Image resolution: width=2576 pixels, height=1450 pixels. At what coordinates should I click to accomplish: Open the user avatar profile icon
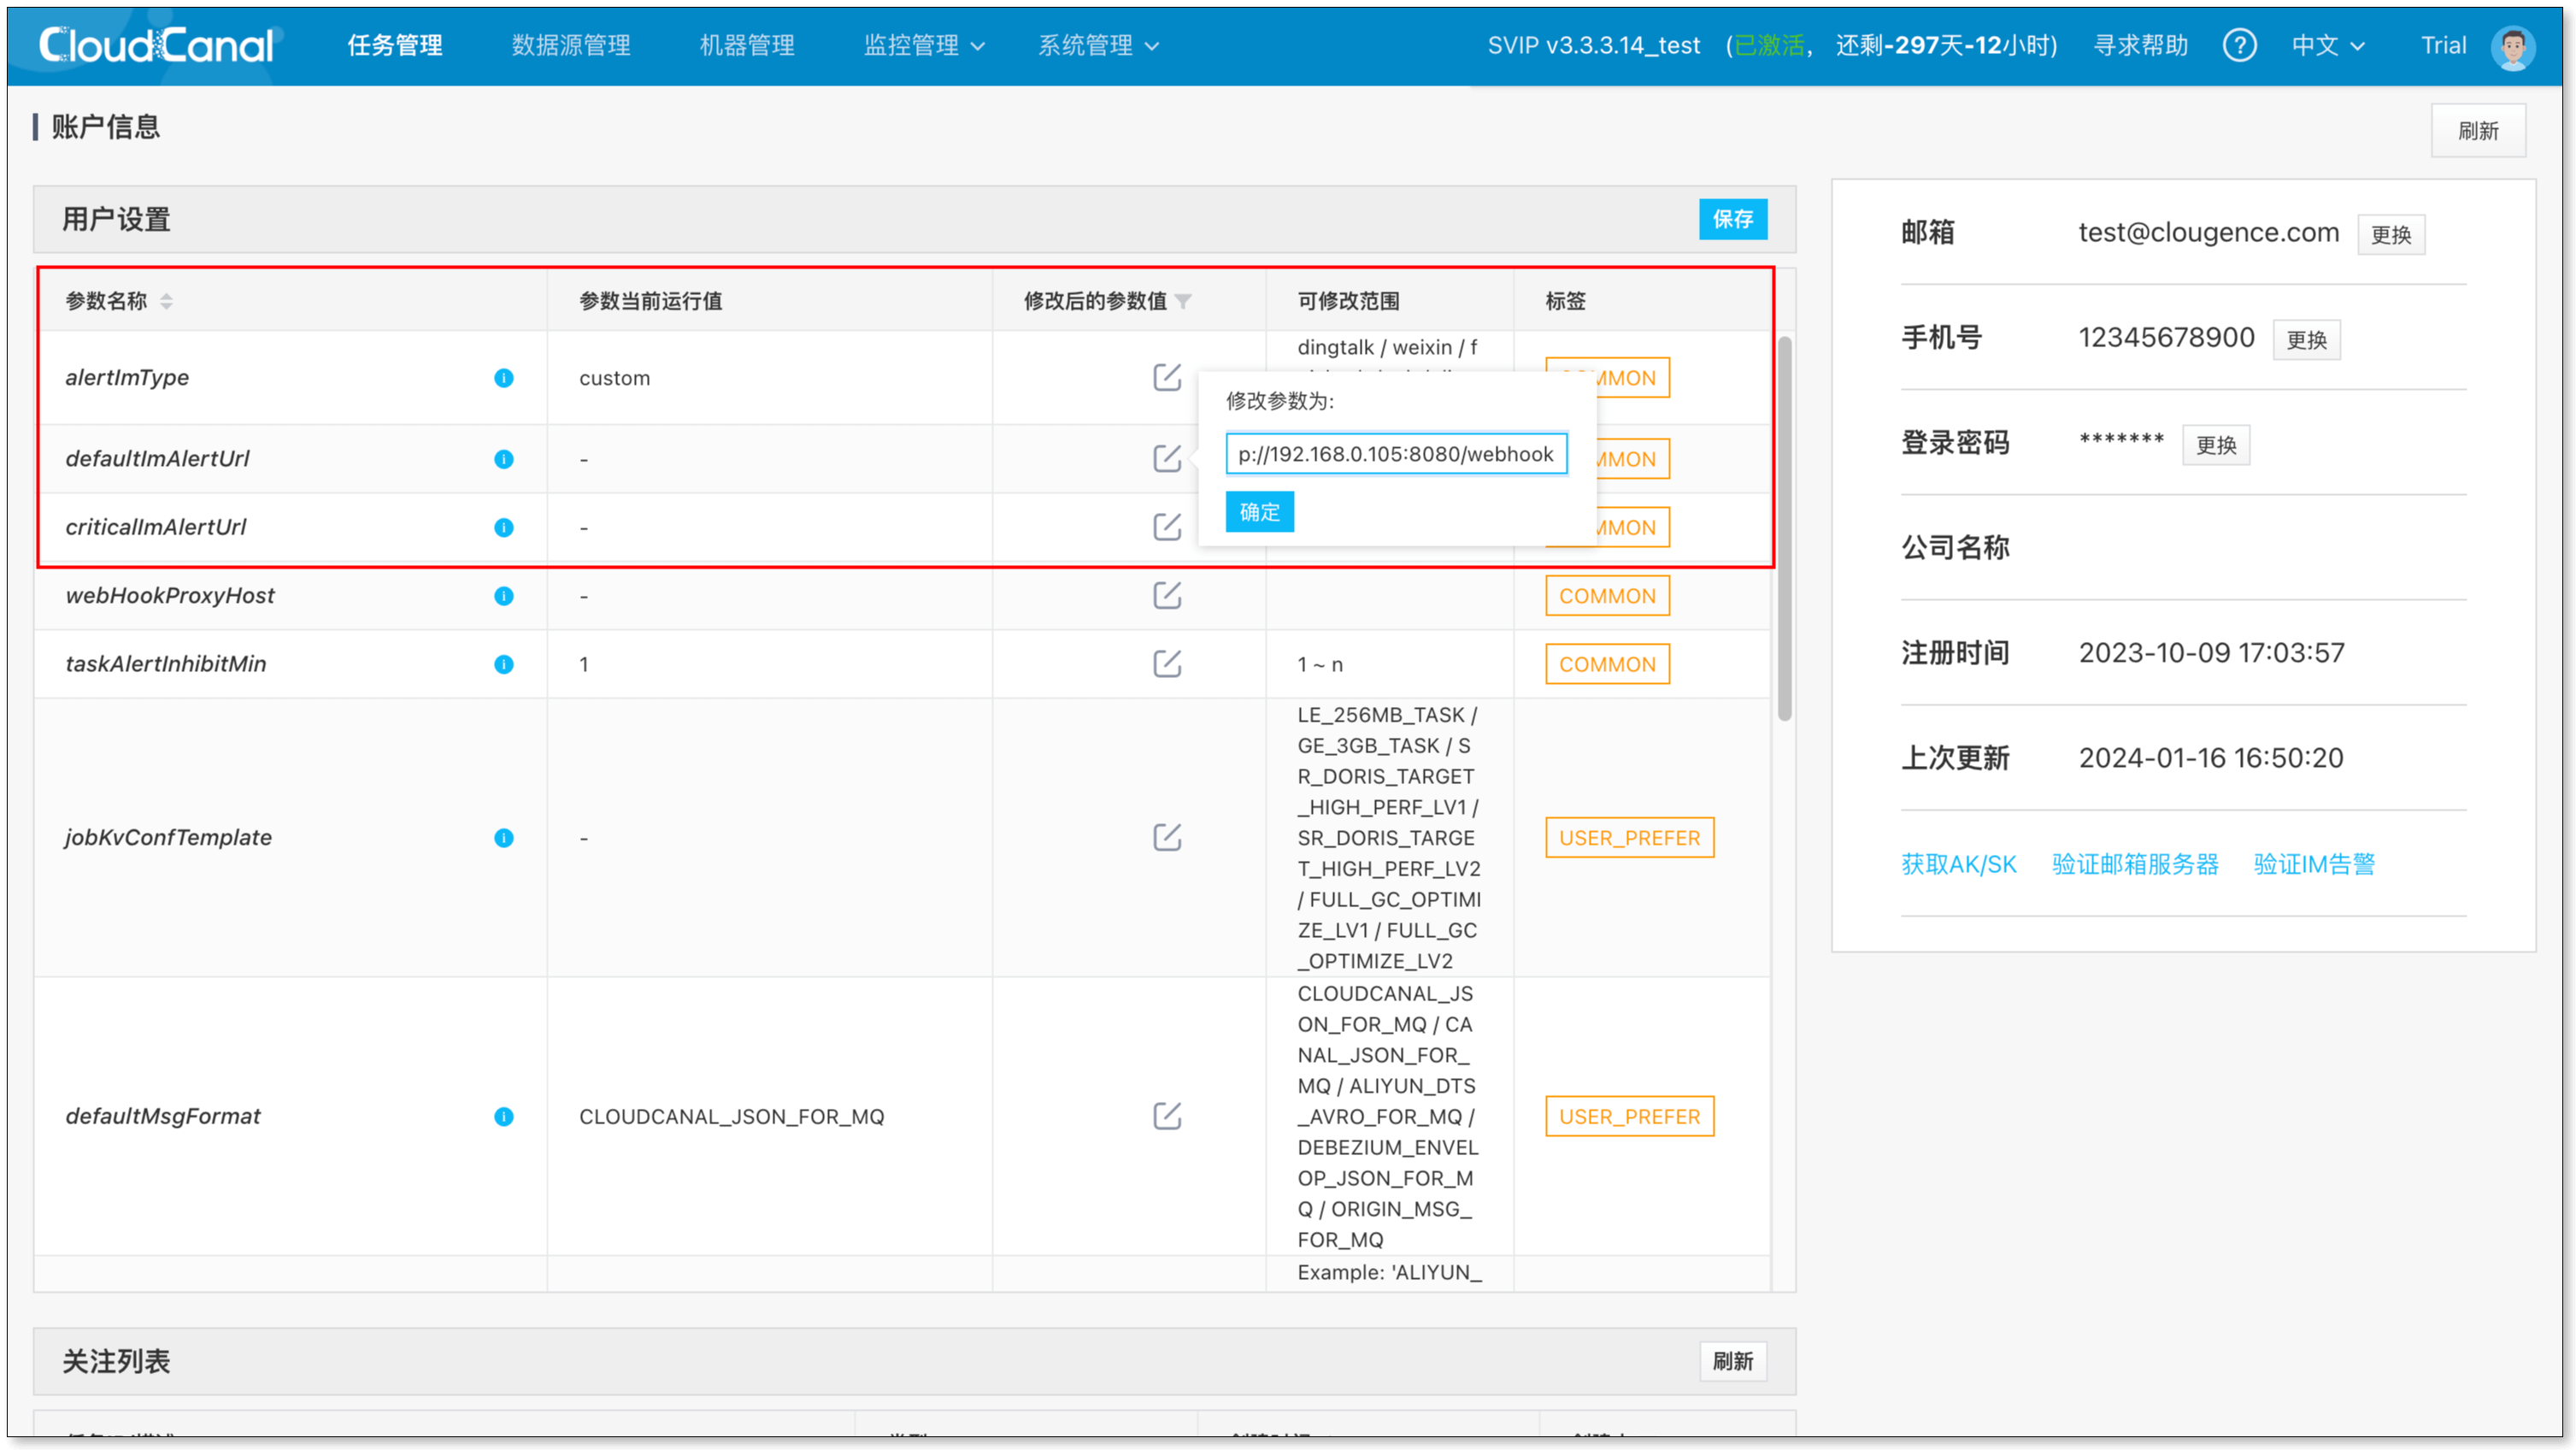point(2512,47)
